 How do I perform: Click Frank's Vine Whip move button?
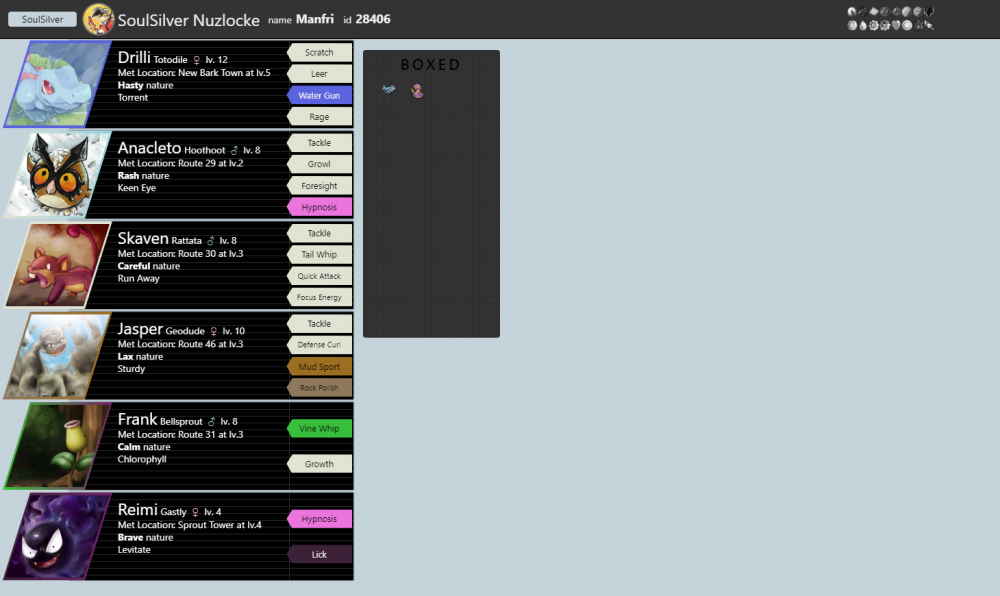tap(319, 428)
